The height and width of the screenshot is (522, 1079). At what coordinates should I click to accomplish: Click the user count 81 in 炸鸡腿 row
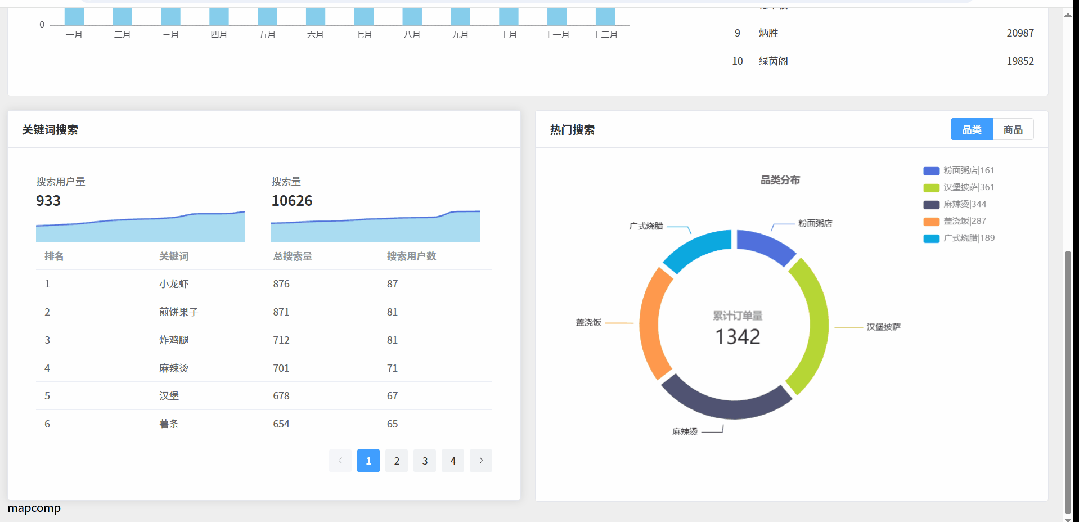[x=392, y=340]
